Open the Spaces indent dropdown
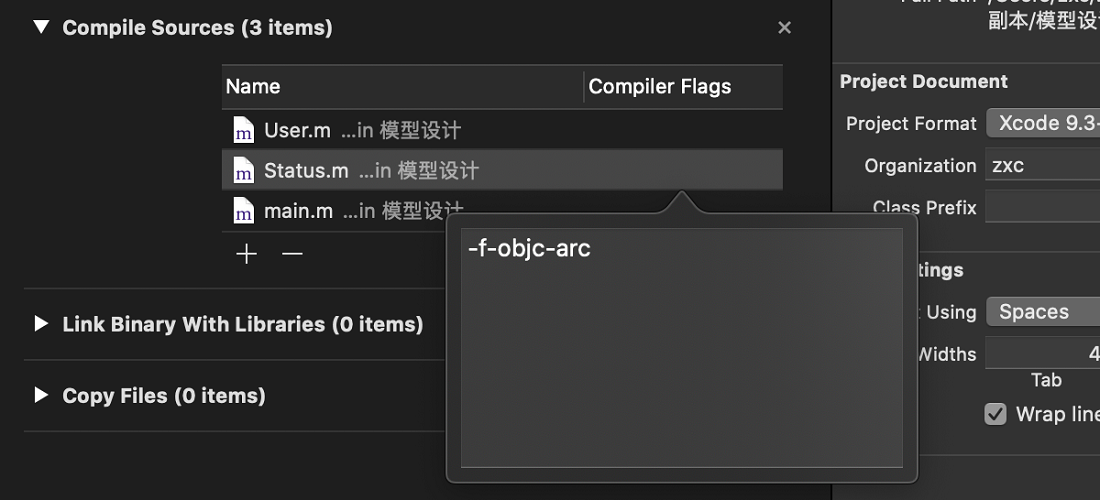 point(1042,311)
